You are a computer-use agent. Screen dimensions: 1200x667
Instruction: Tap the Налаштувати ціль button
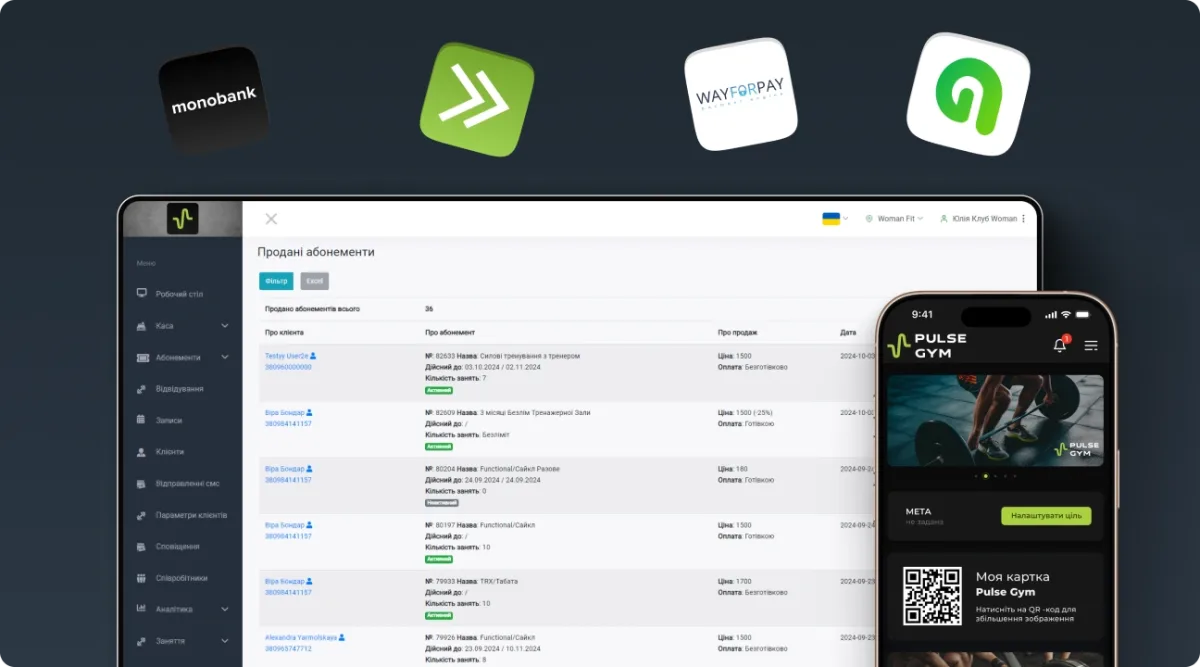[1046, 516]
